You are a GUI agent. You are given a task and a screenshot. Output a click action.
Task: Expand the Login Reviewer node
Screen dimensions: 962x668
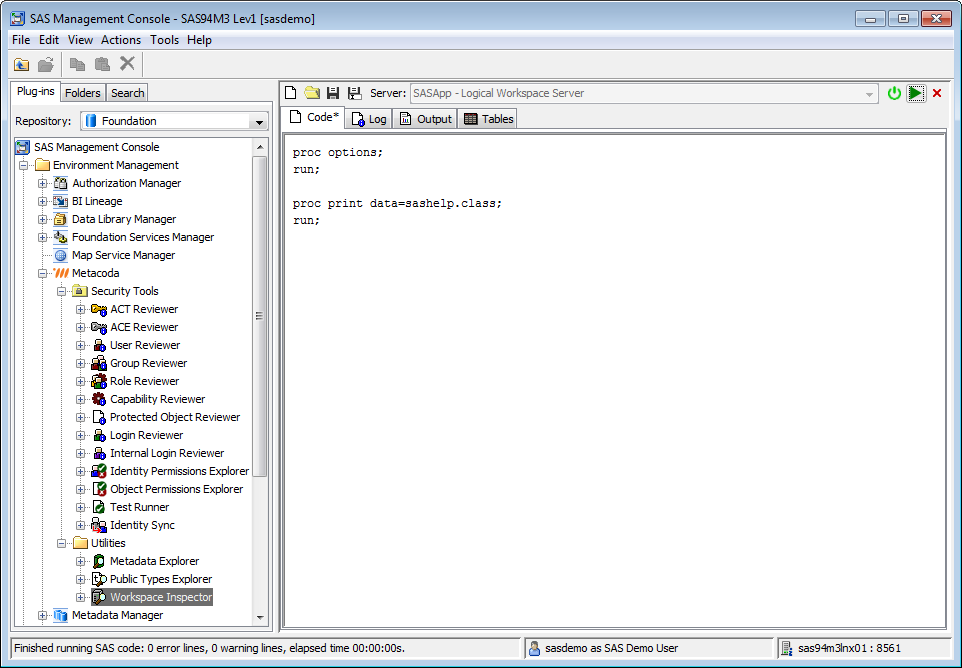click(x=80, y=436)
